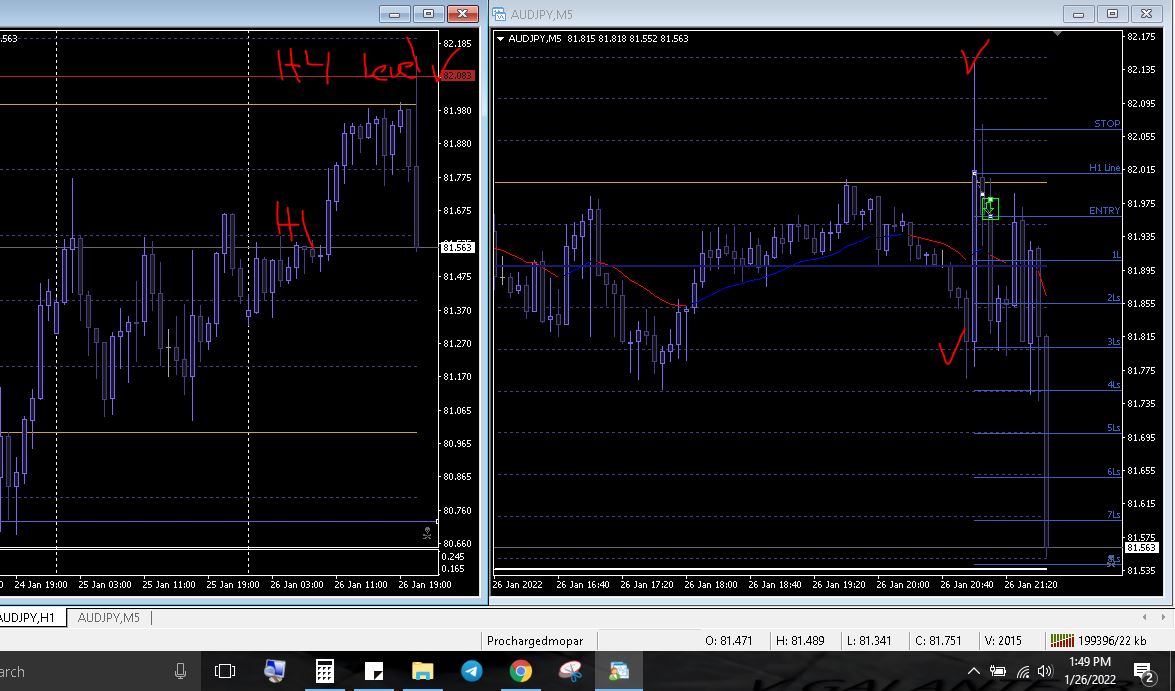Open the M5 chart dropdown triangle near symbol
The image size is (1175, 691).
click(501, 39)
